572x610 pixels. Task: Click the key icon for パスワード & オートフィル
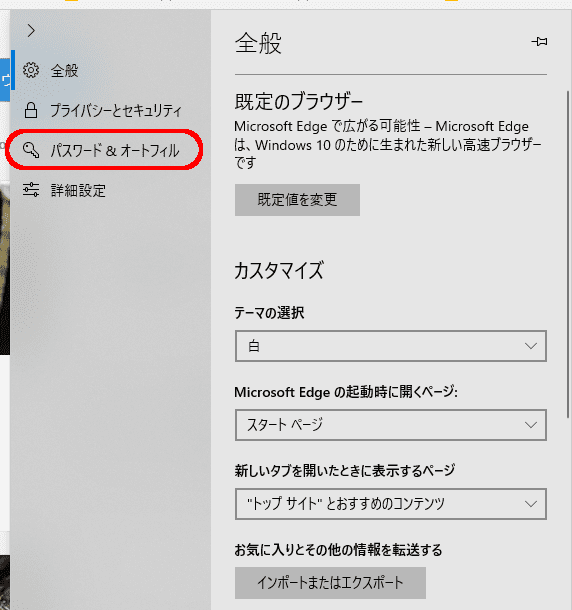pos(31,150)
